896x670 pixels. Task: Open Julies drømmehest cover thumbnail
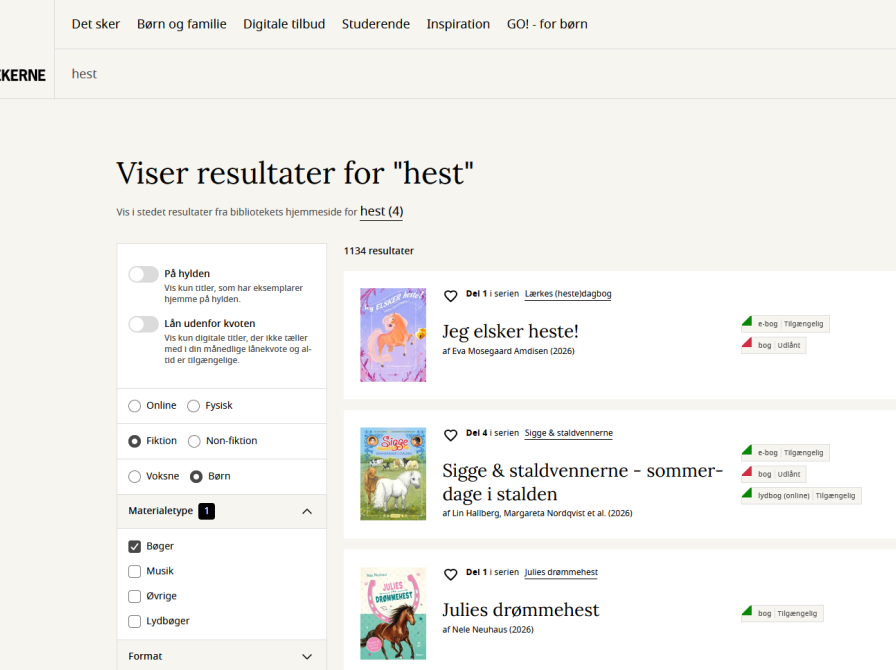pyautogui.click(x=393, y=613)
